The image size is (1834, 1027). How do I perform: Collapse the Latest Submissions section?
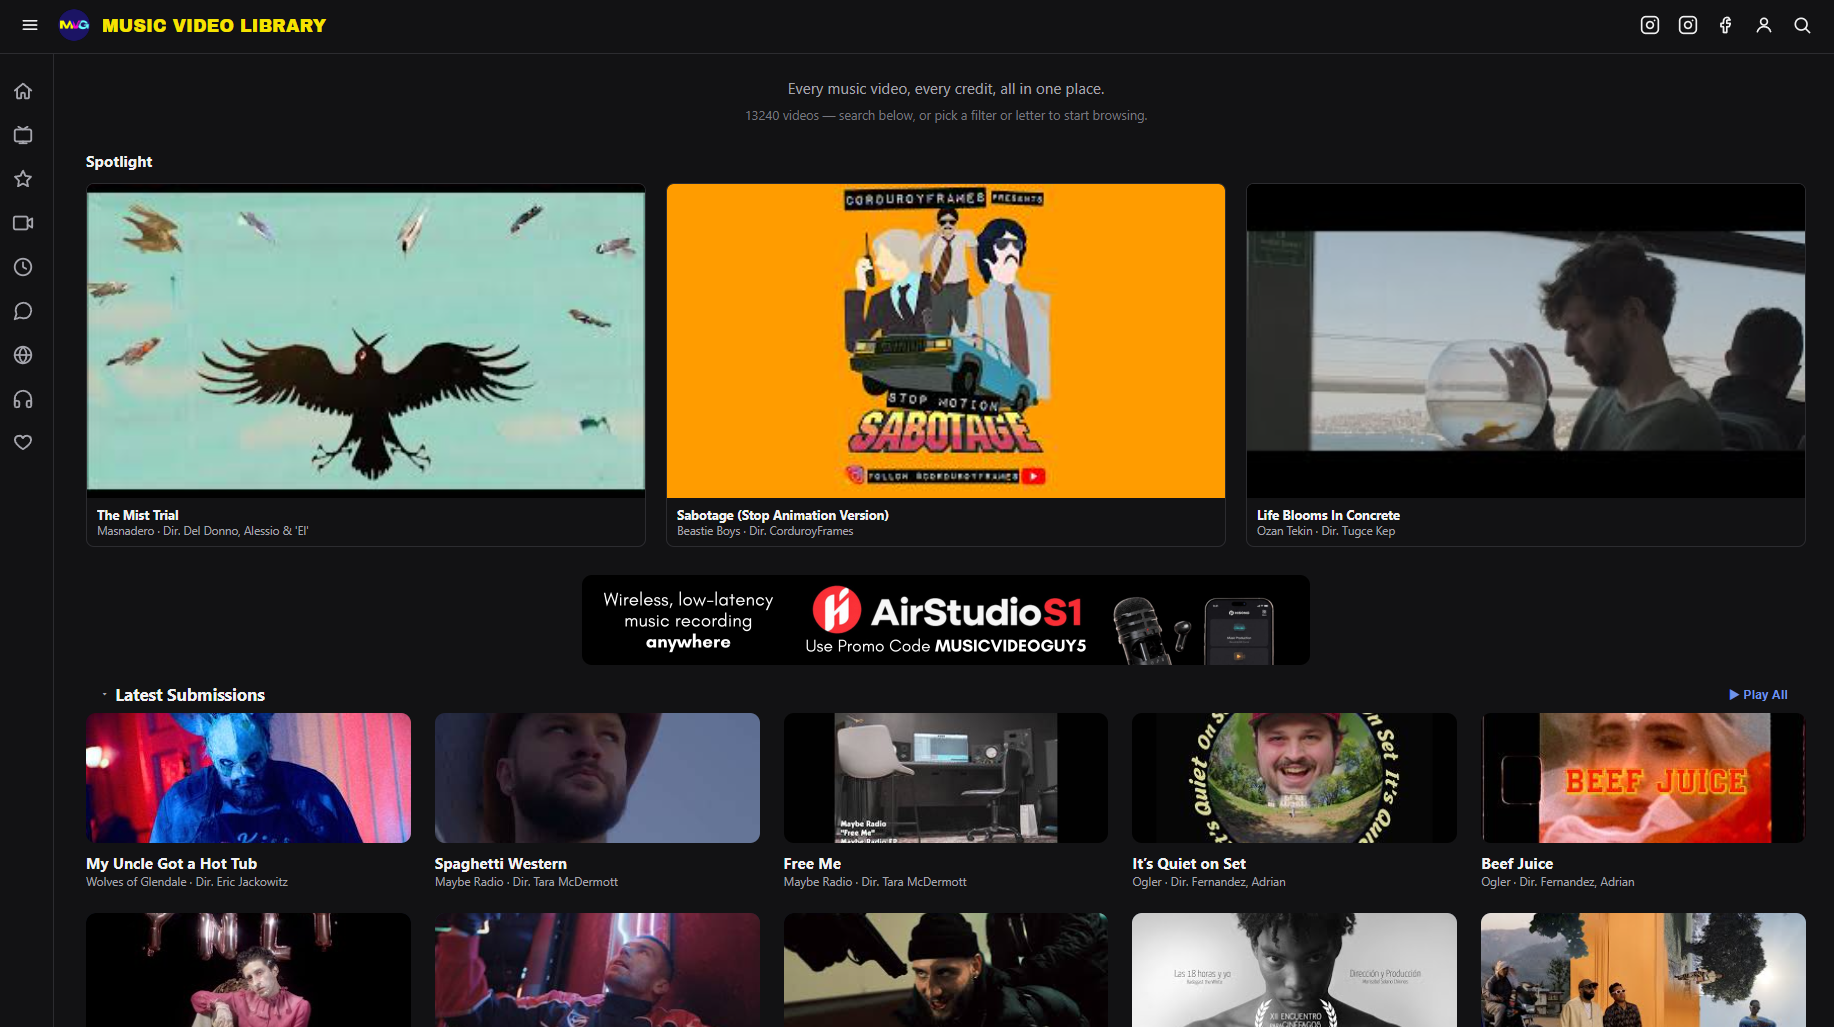pos(104,694)
